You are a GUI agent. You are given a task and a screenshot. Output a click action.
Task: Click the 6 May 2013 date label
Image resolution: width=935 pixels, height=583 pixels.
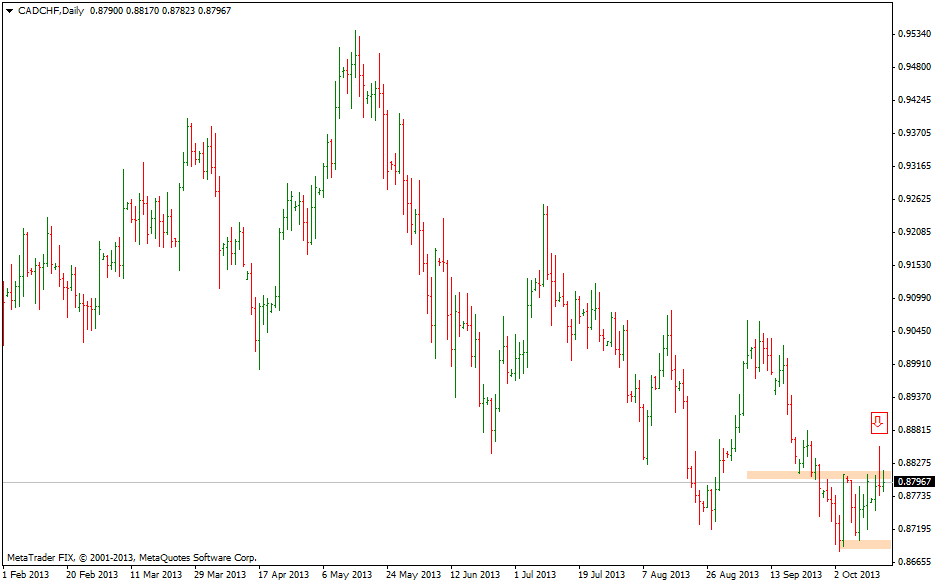(346, 575)
